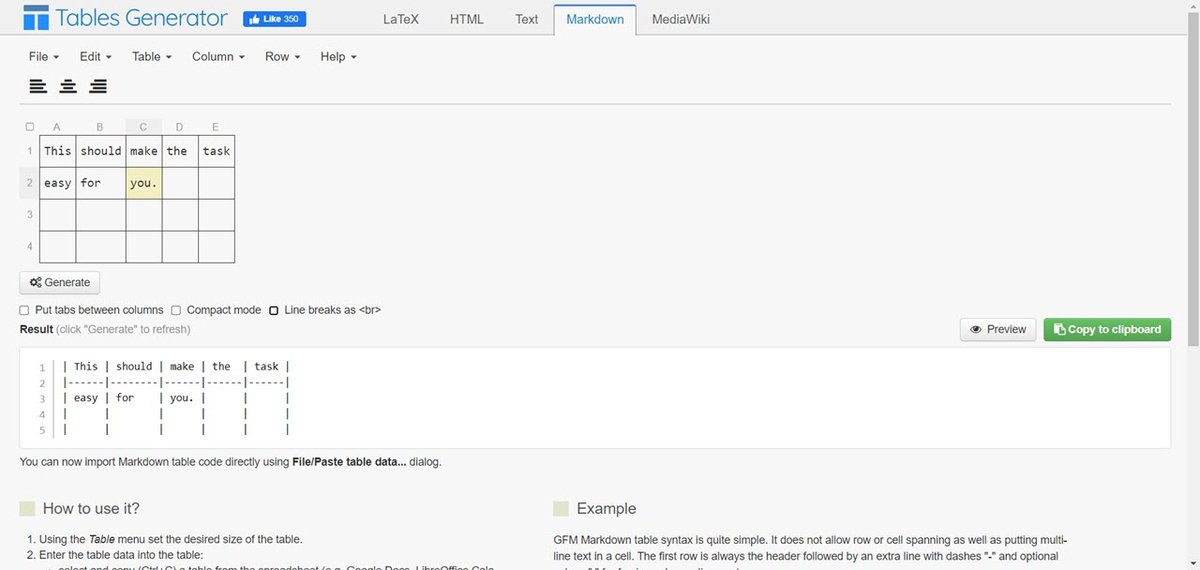Select column A header

coord(57,127)
